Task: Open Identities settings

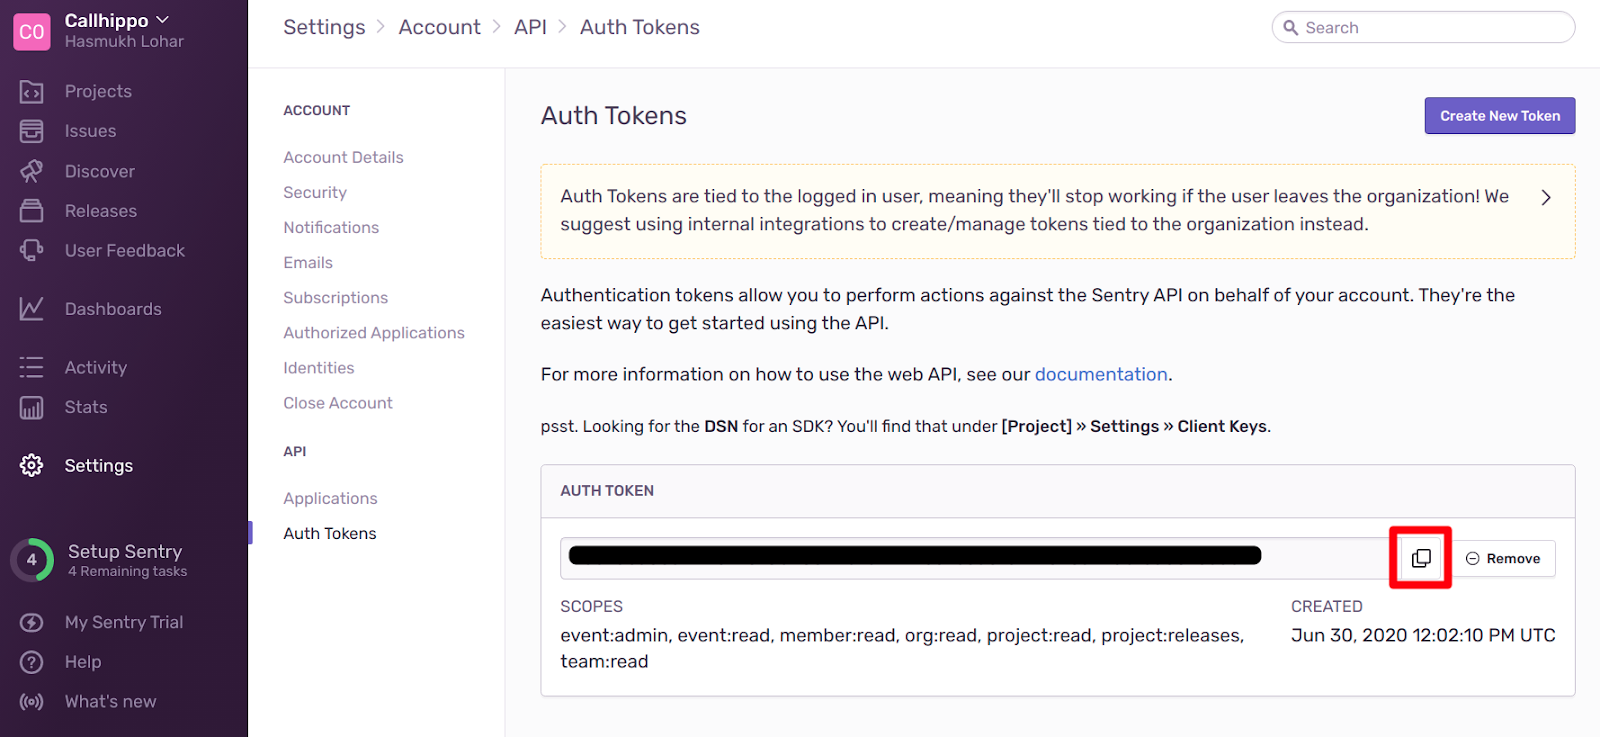Action: click(x=318, y=367)
